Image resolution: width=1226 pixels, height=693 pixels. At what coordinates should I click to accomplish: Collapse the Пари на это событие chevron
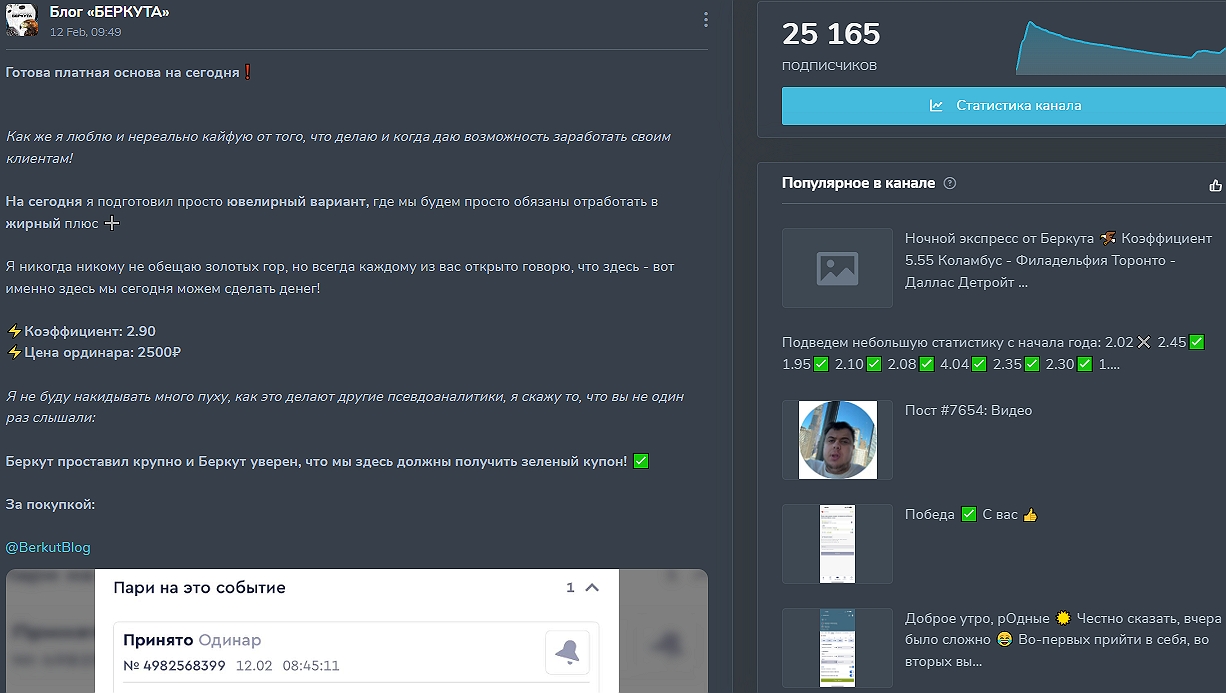point(592,588)
